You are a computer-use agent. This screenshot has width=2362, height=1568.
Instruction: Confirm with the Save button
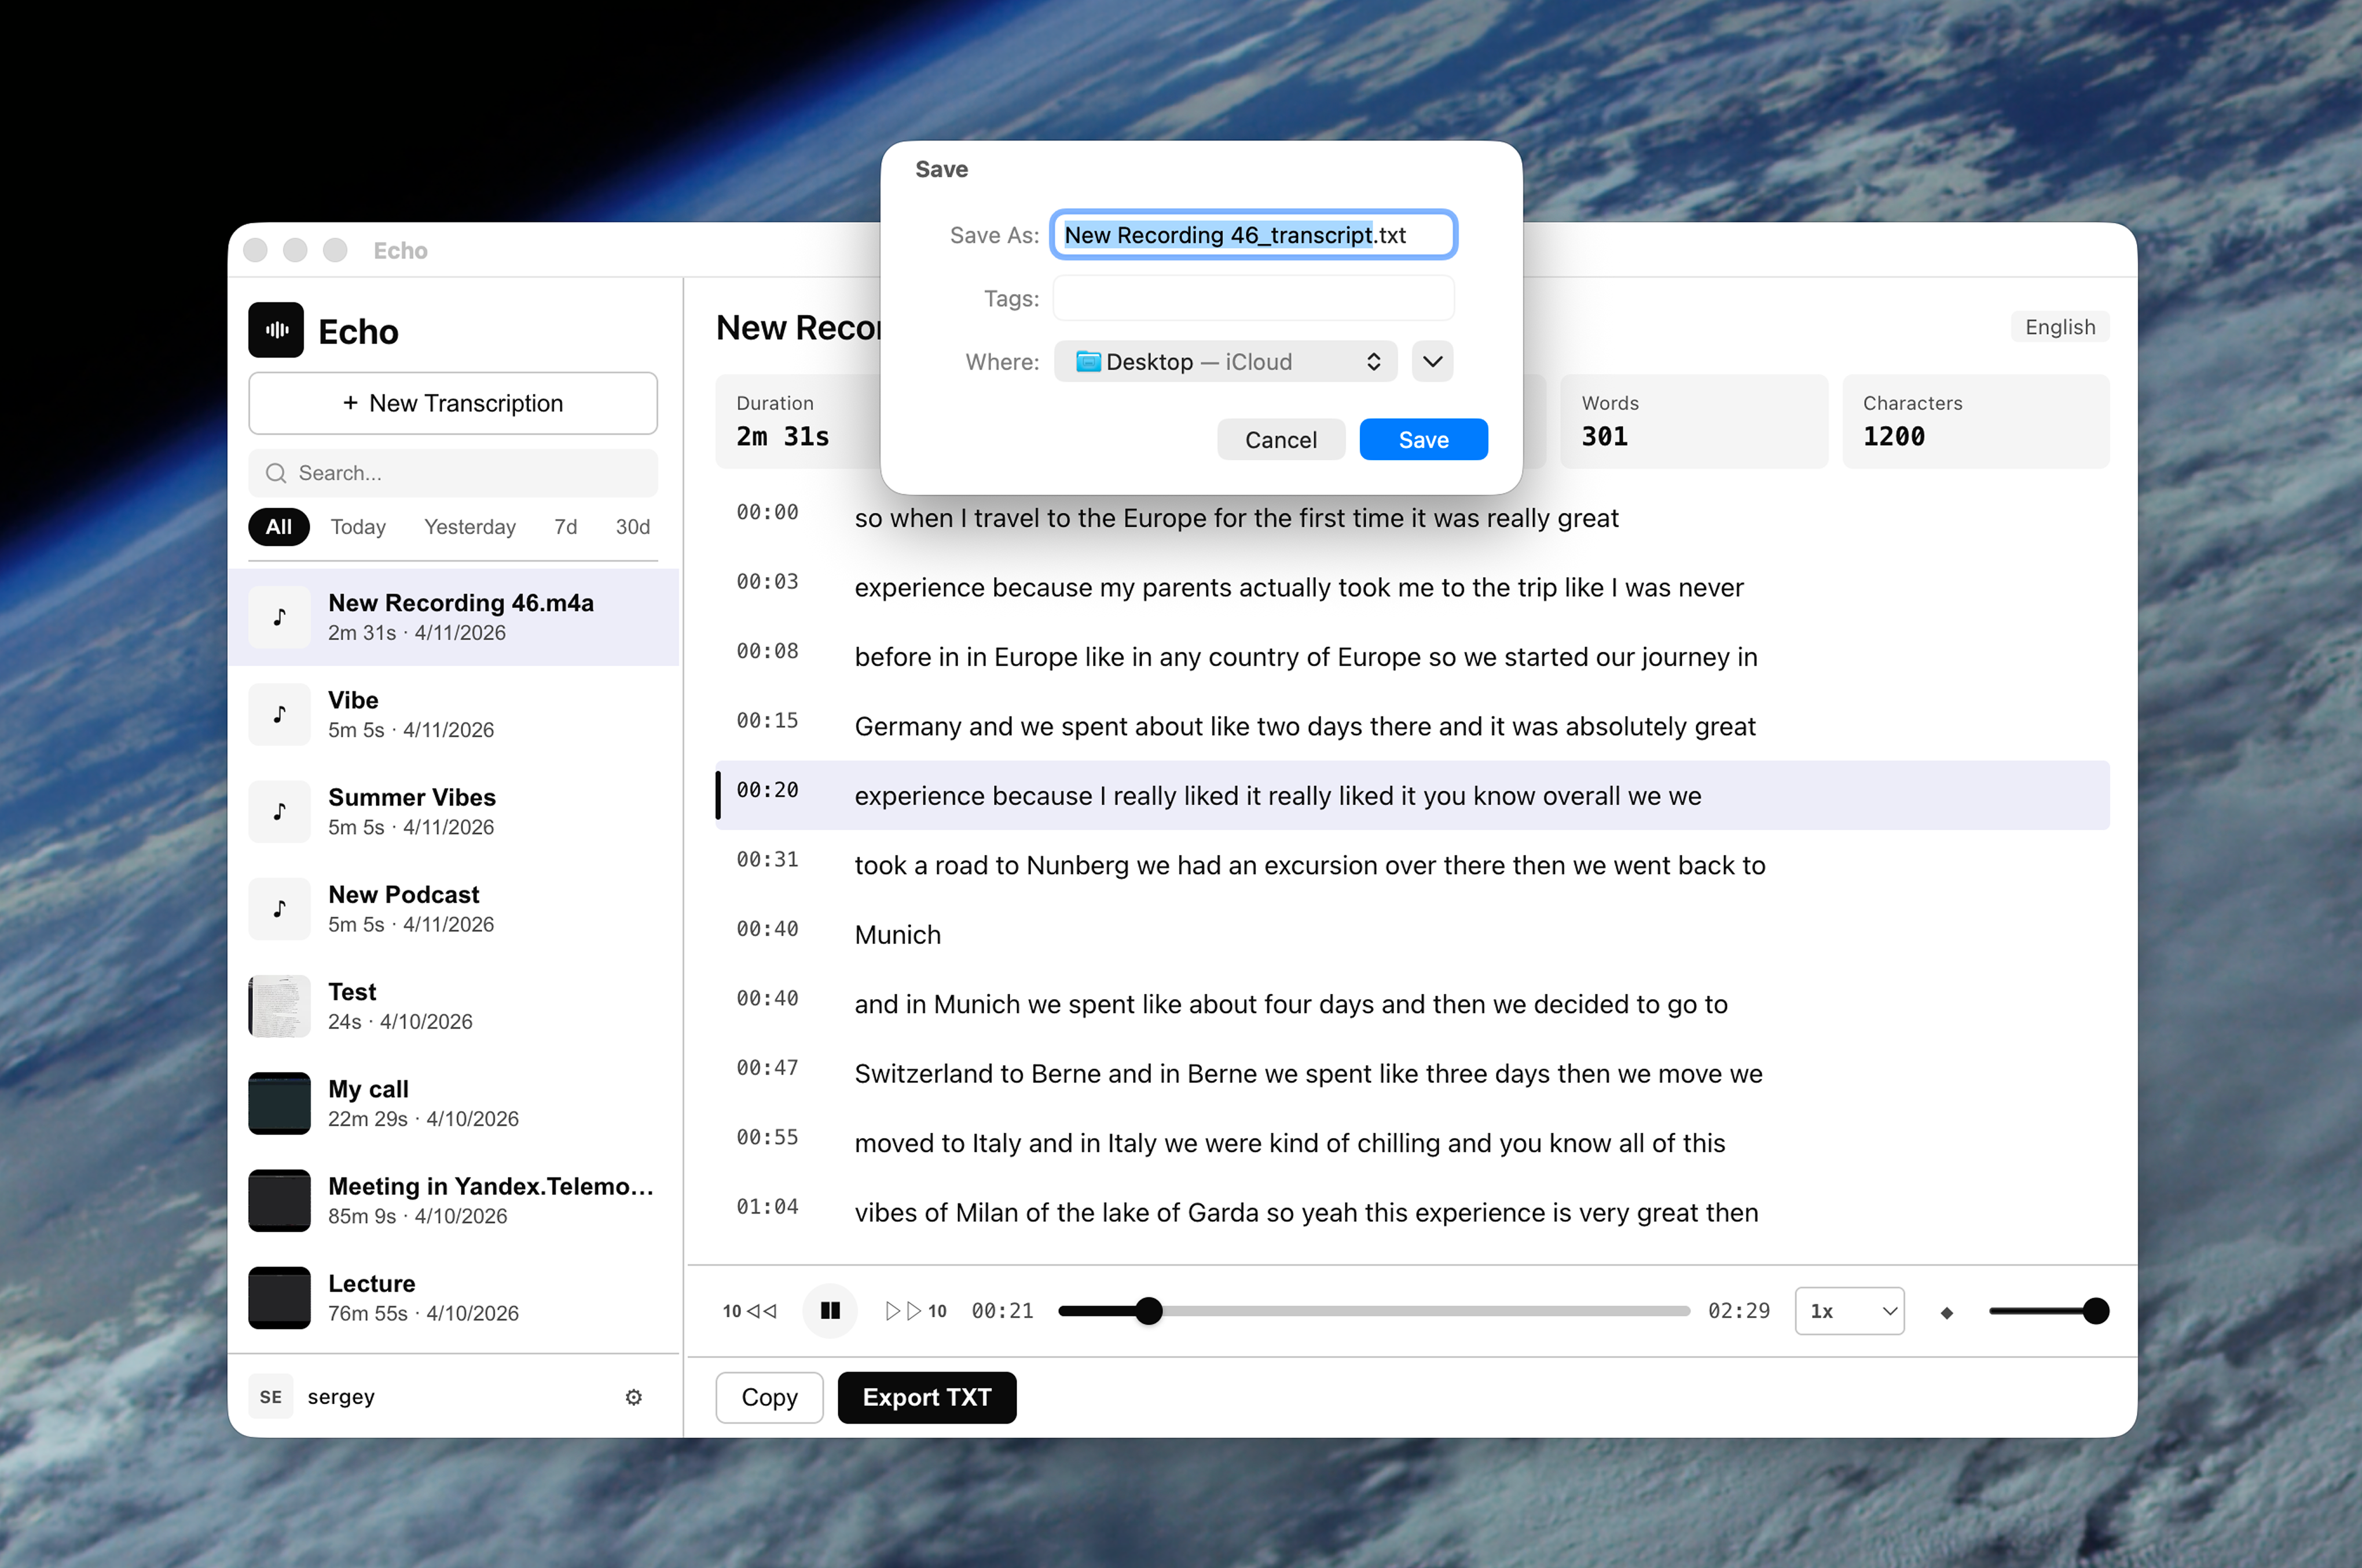(x=1423, y=439)
